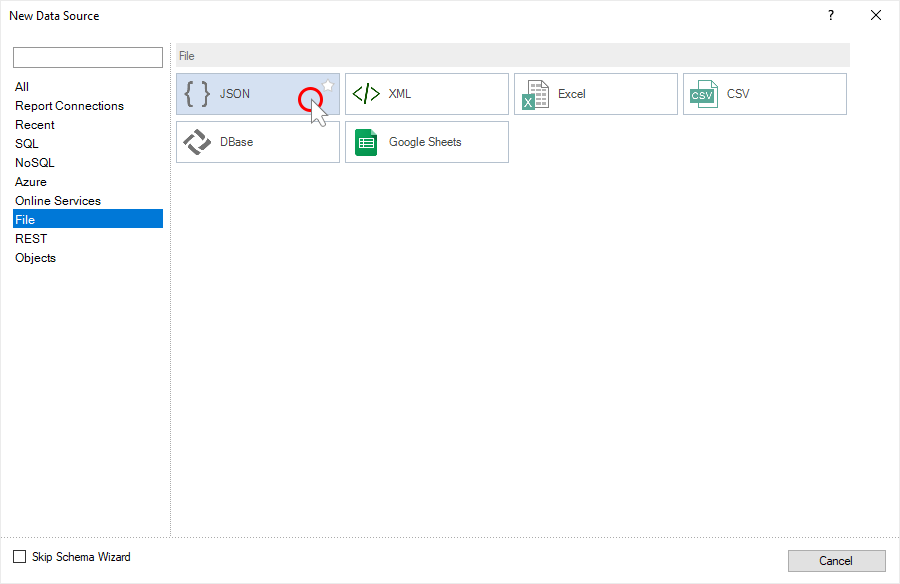Image resolution: width=900 pixels, height=584 pixels.
Task: Go to the NoSQL category
Action: (35, 163)
